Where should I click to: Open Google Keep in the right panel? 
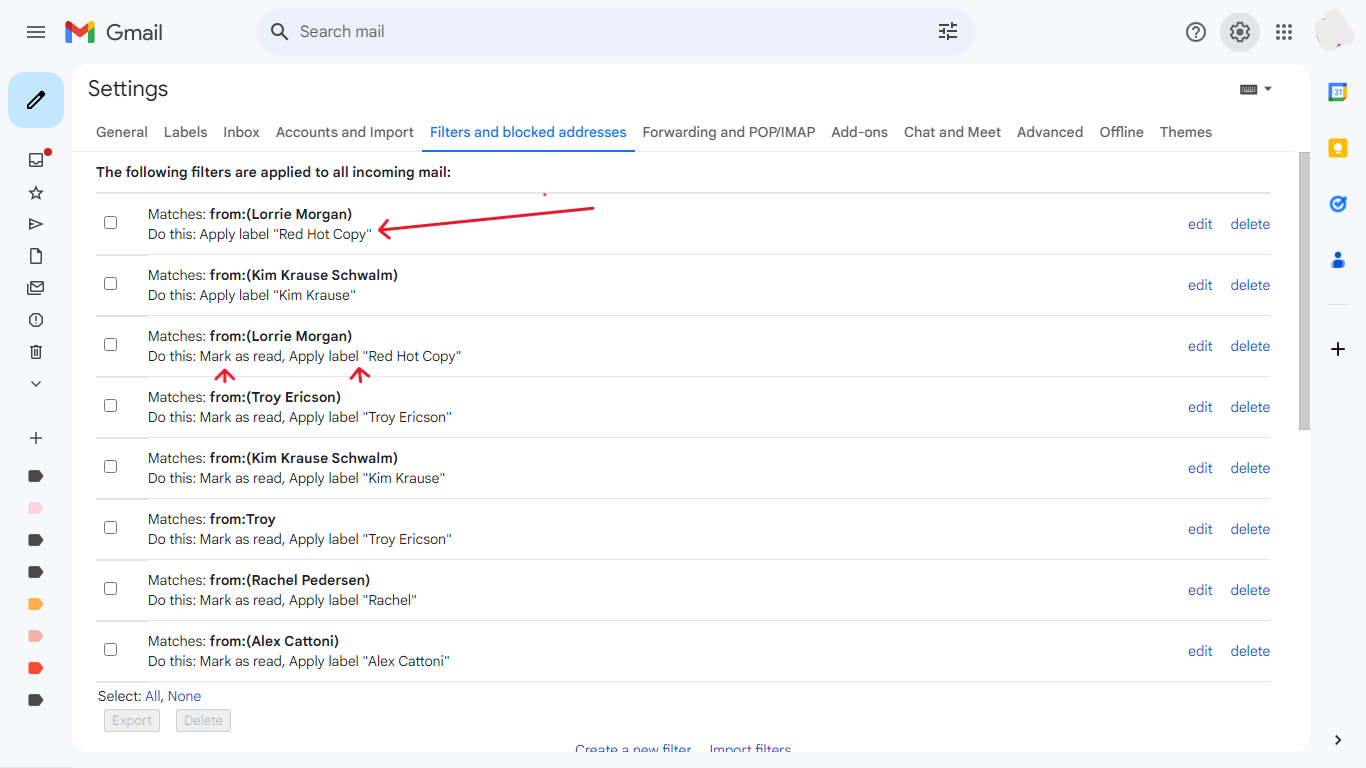tap(1338, 147)
